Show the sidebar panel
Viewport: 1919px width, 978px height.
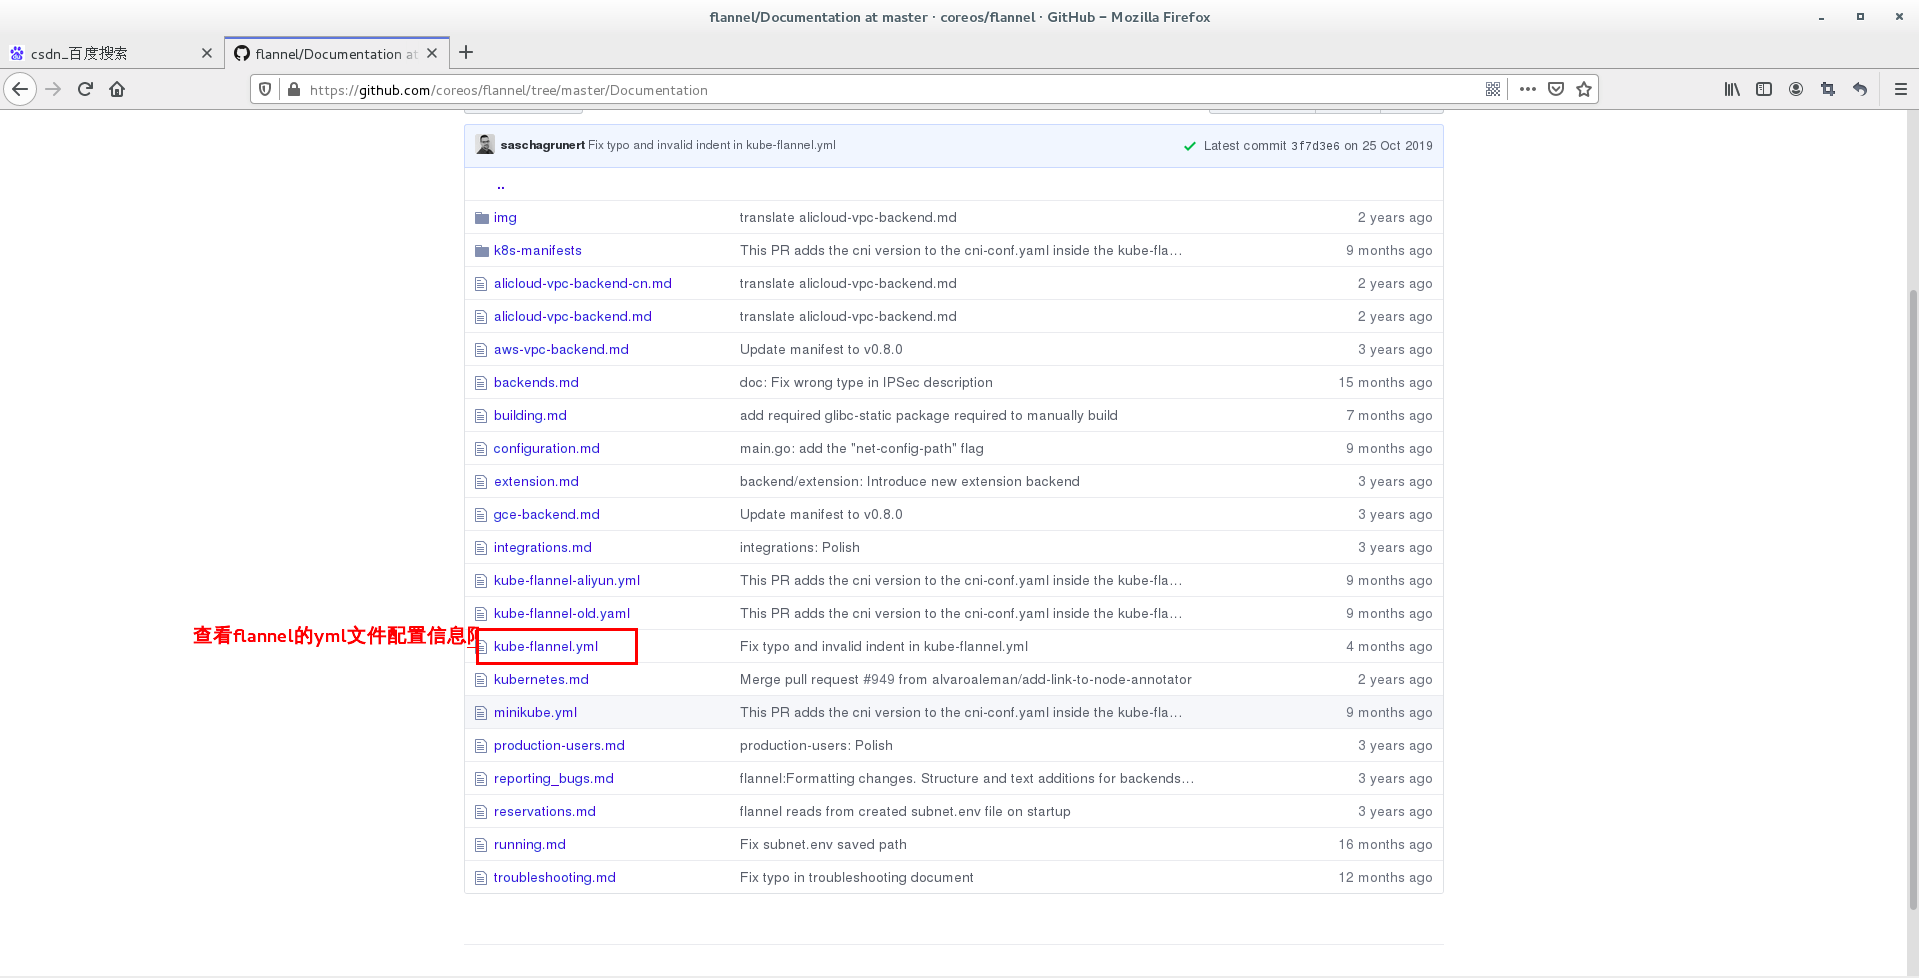(1764, 89)
